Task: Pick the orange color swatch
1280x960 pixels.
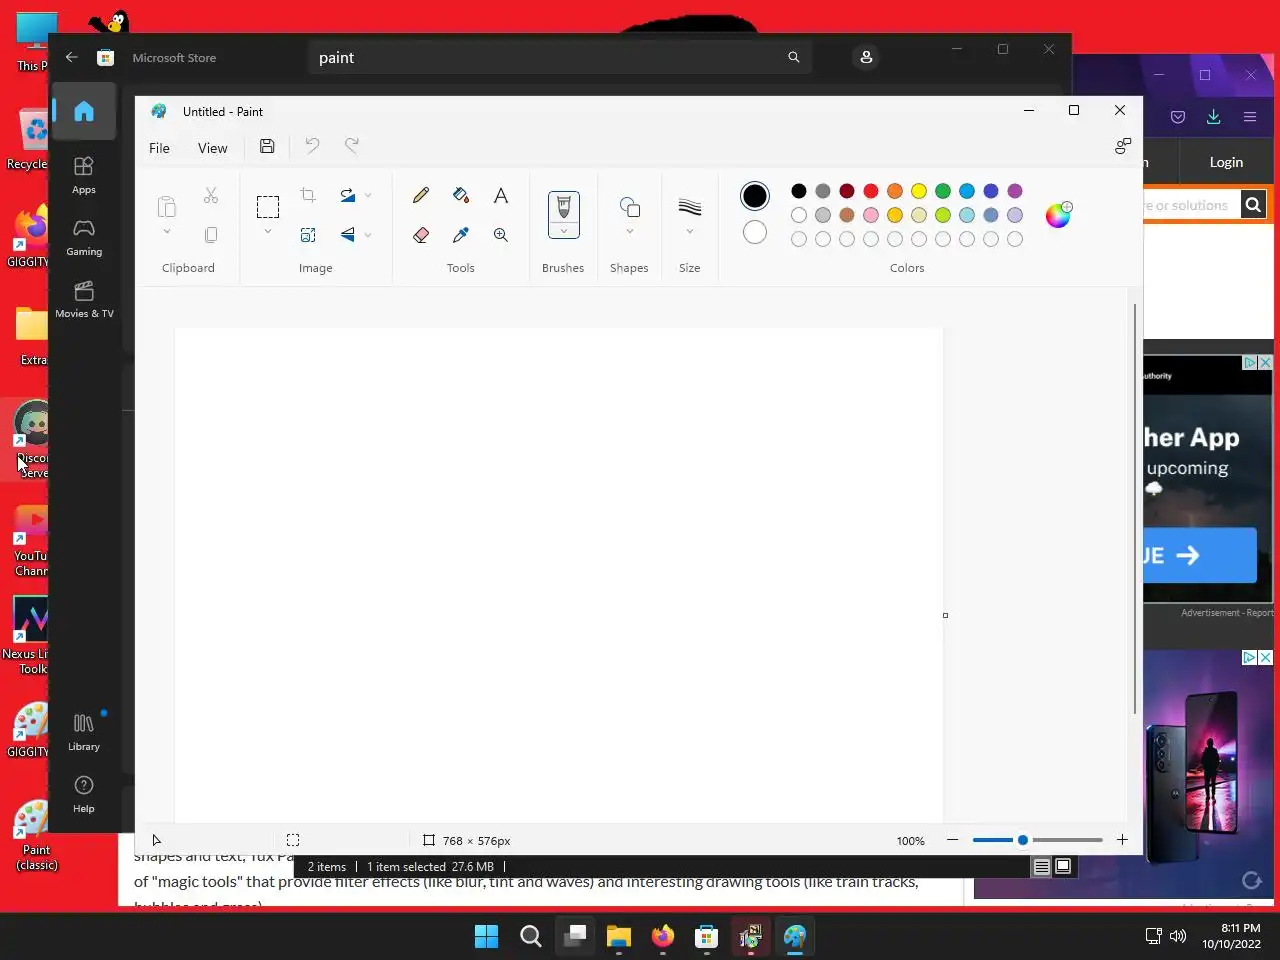Action: coord(895,191)
